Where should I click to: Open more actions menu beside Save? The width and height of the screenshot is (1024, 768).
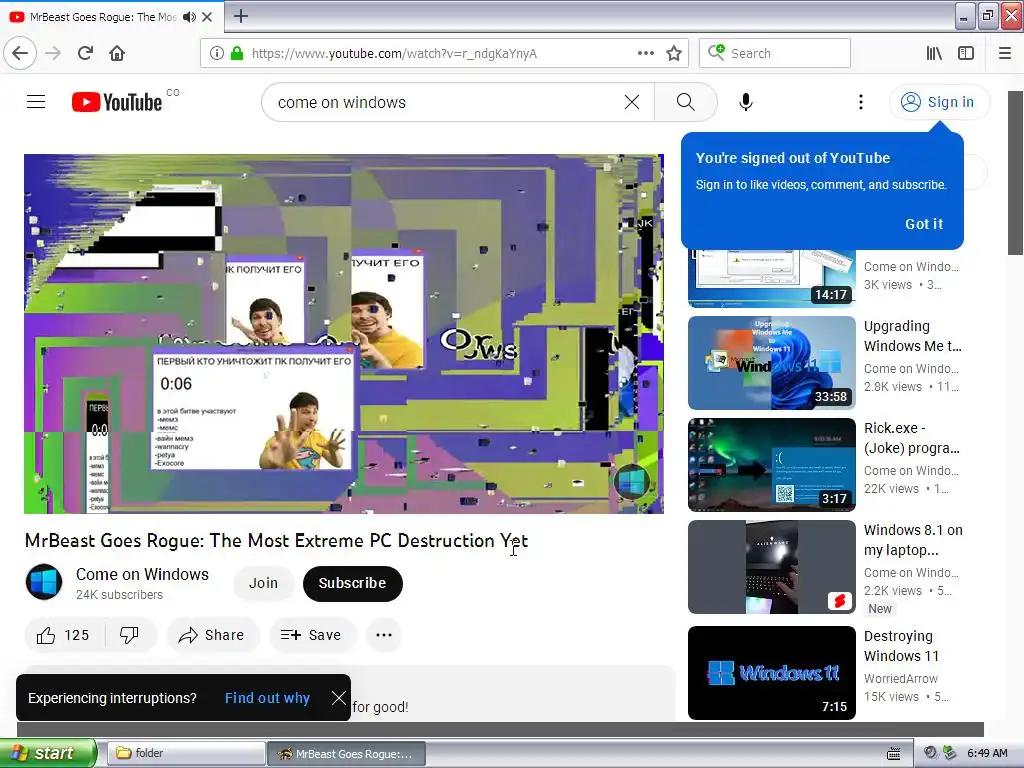[384, 635]
